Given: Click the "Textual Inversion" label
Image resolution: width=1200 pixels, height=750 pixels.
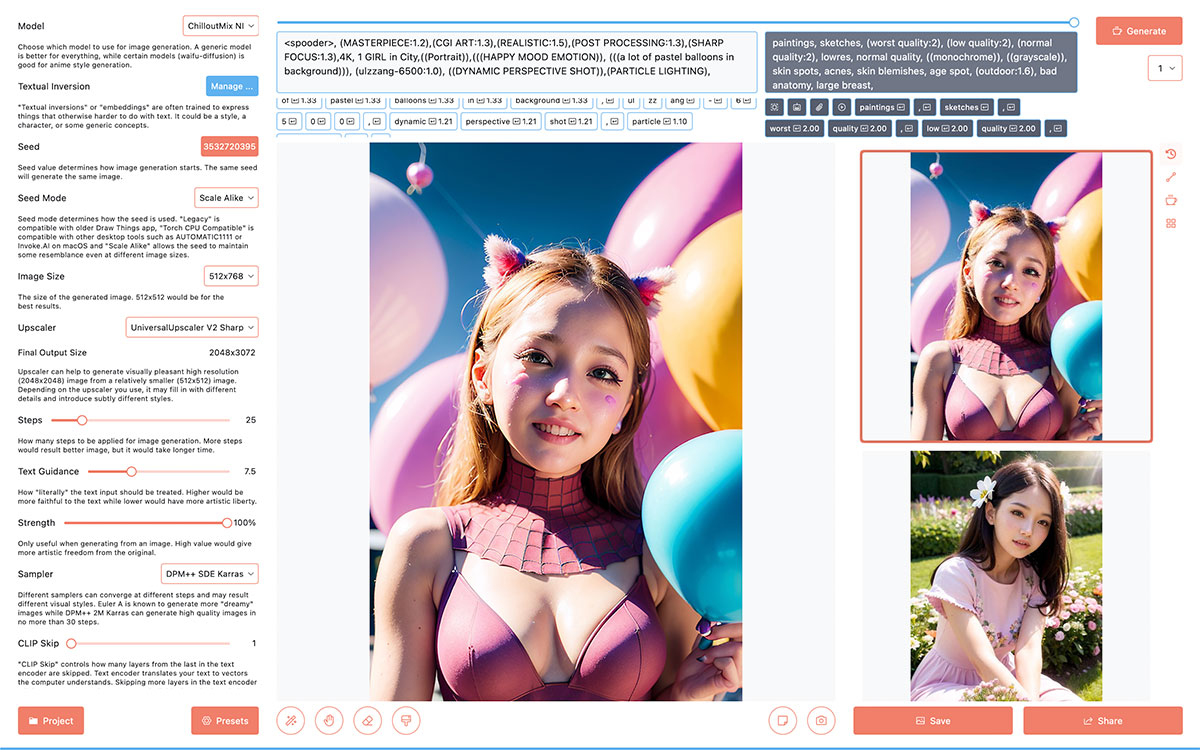Looking at the screenshot, I should 53,87.
